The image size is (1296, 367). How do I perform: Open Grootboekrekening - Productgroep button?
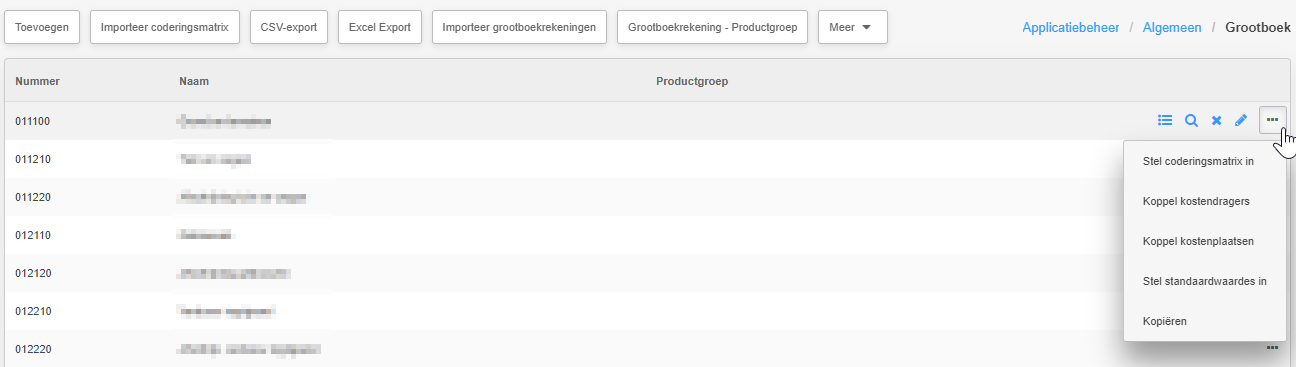pos(712,28)
